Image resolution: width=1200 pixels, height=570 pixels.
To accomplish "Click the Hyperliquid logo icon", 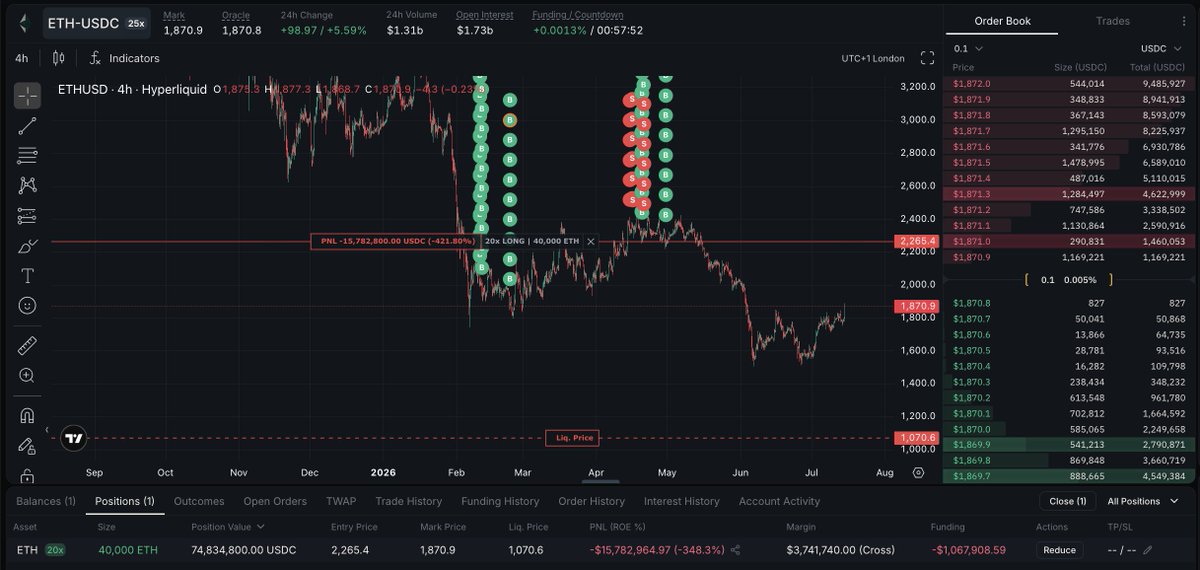I will coord(24,22).
